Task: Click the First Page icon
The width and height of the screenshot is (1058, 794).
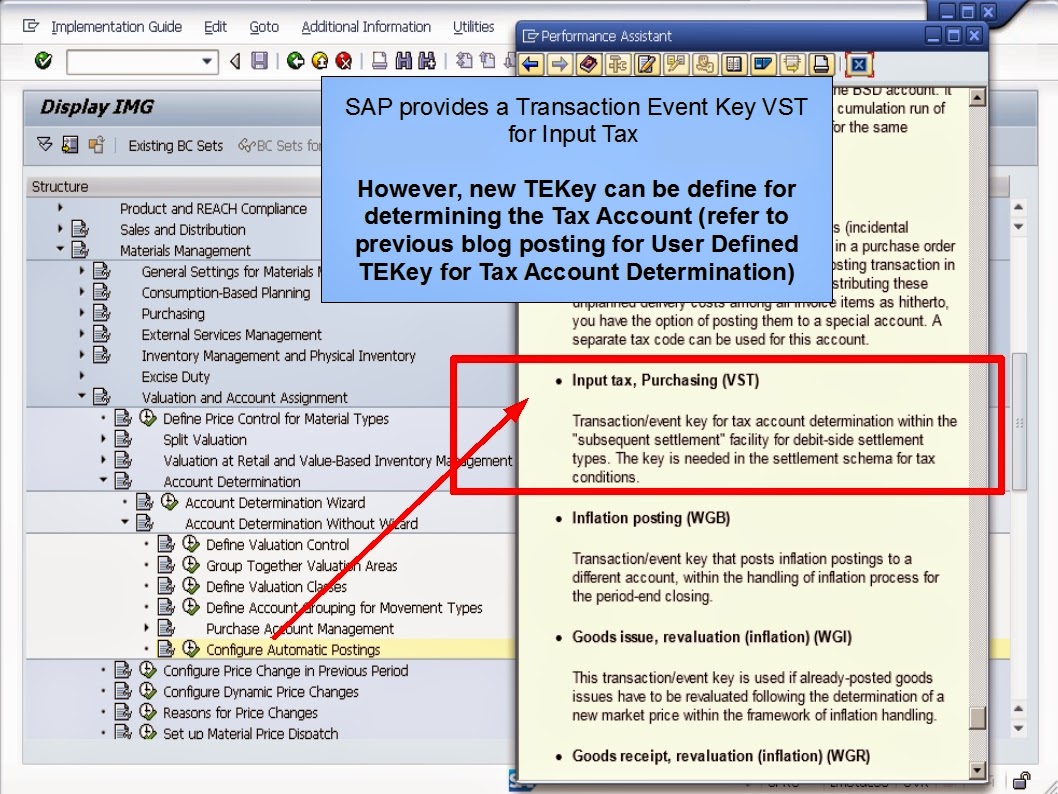Action: pyautogui.click(x=464, y=61)
